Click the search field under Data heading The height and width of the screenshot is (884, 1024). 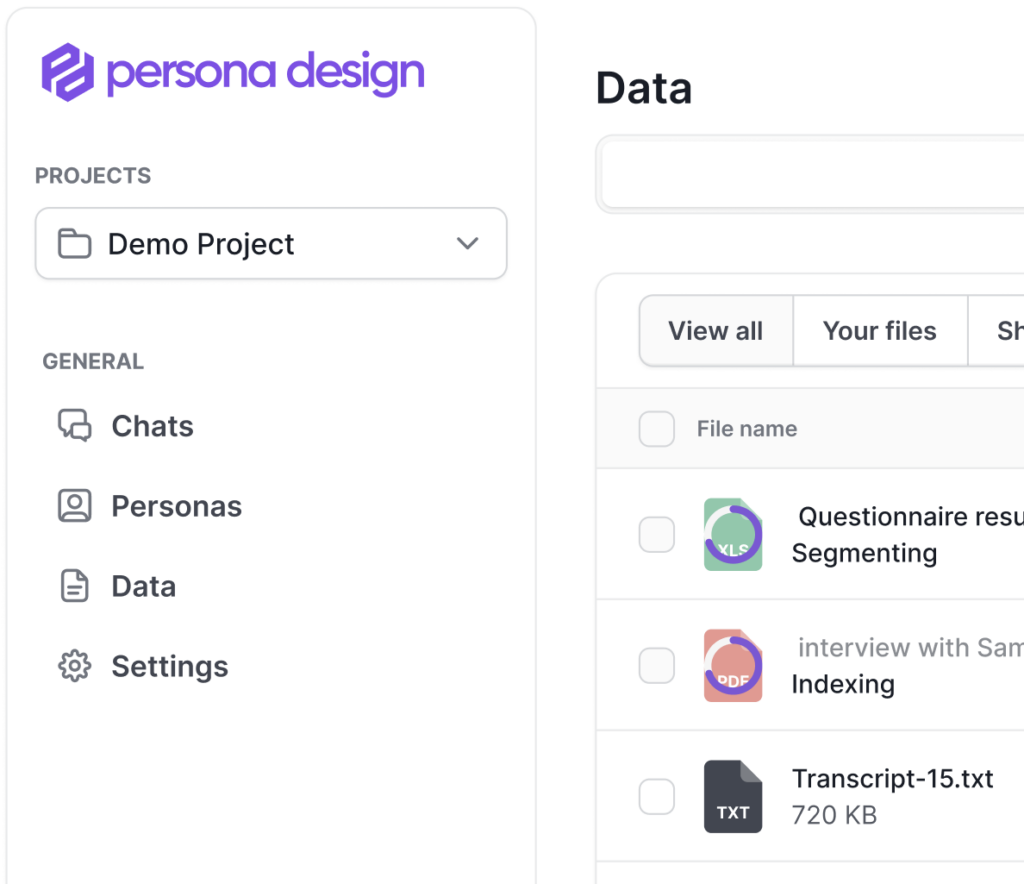pos(810,175)
